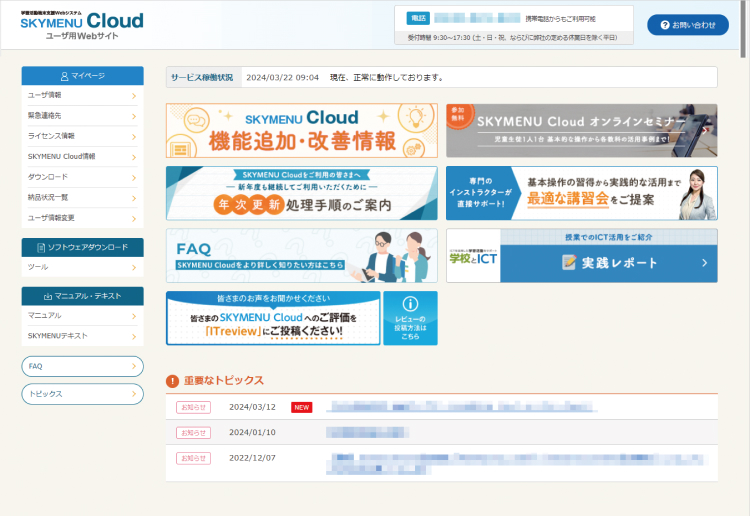Open the 2024/03/12 topic link
The width and height of the screenshot is (750, 516).
click(462, 407)
